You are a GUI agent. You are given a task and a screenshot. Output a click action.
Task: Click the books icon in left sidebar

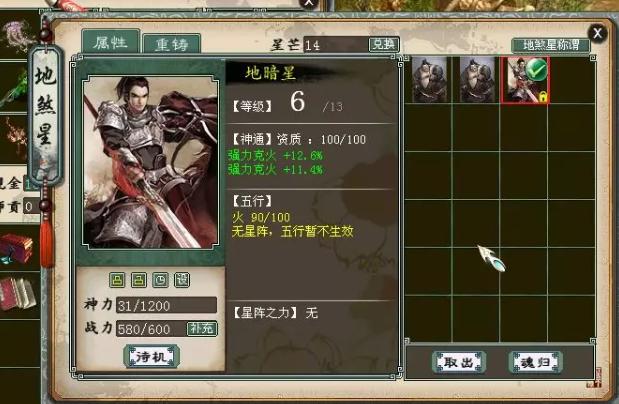(x=17, y=293)
